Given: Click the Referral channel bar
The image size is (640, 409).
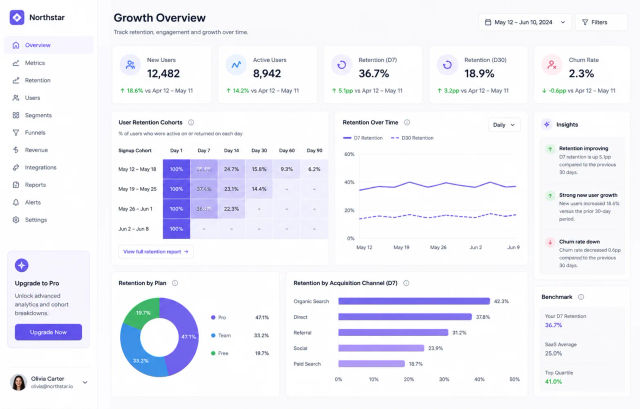Looking at the screenshot, I should pyautogui.click(x=393, y=333).
